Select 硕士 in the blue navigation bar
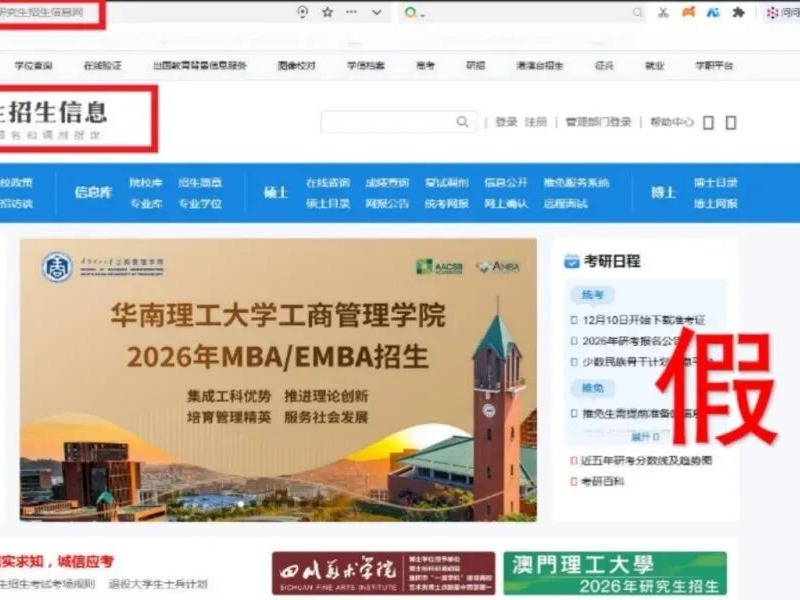The height and width of the screenshot is (600, 800). coord(276,192)
